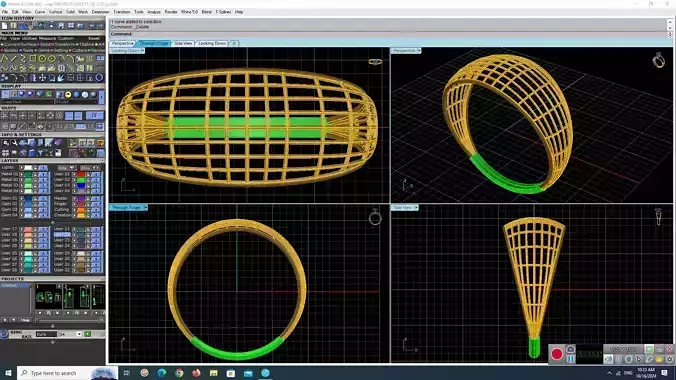Click the Trim scissors tool icon
The image size is (676, 380).
click(80, 59)
